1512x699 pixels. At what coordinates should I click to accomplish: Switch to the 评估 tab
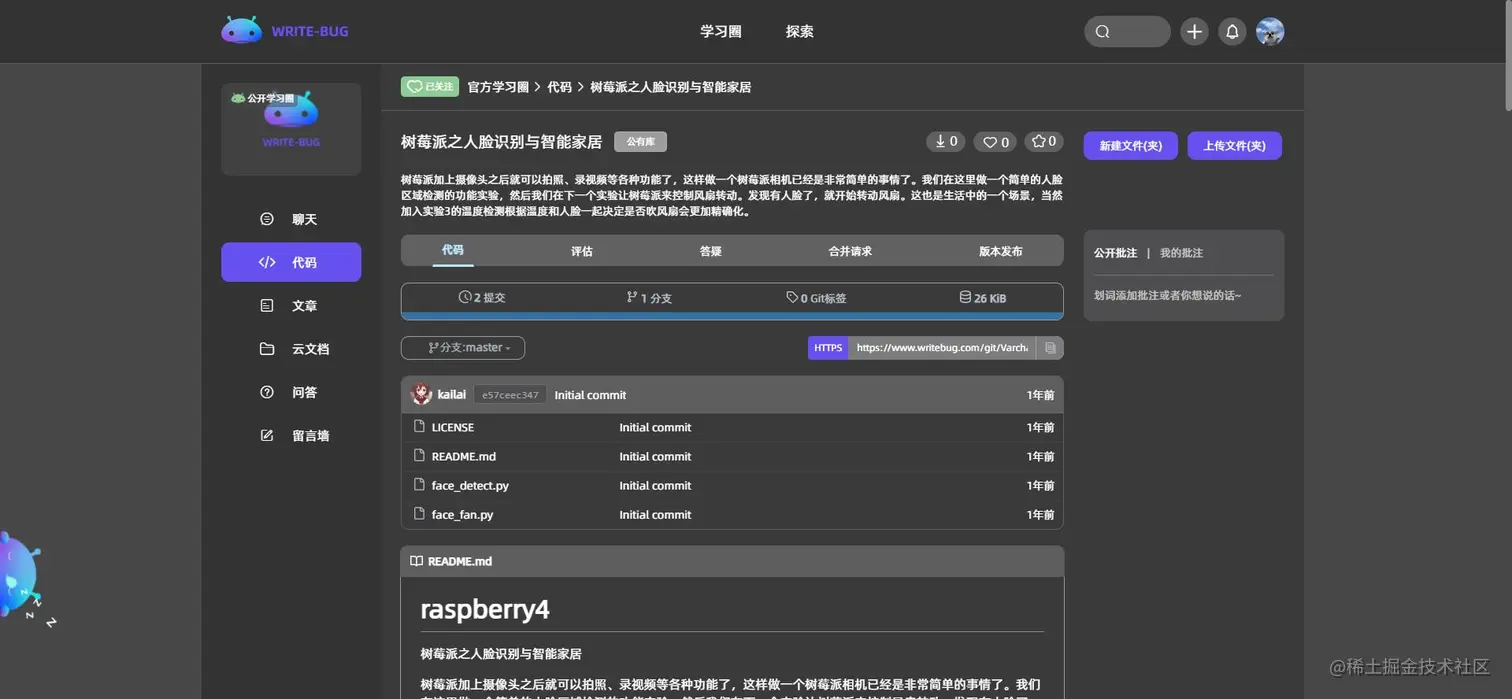point(582,251)
